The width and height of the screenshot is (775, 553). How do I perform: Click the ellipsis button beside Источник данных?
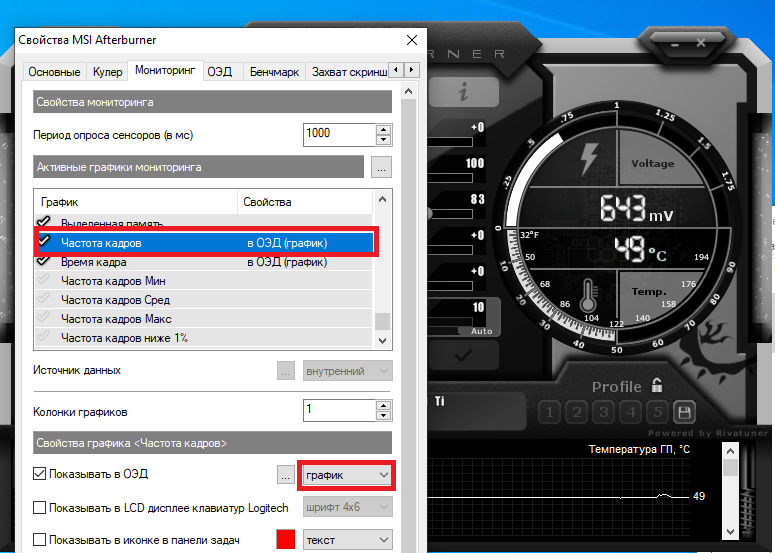point(286,371)
